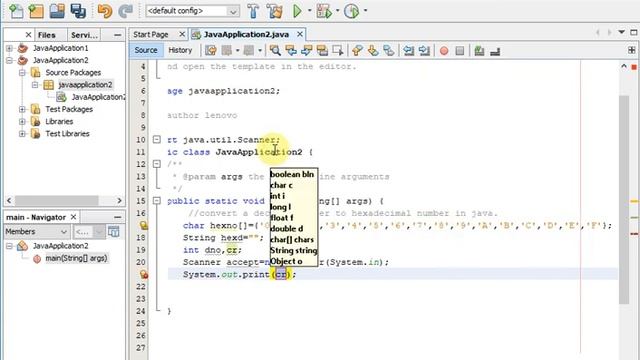The height and width of the screenshot is (360, 640).
Task: Click the Comment lines icon
Action: pyautogui.click(x=480, y=51)
